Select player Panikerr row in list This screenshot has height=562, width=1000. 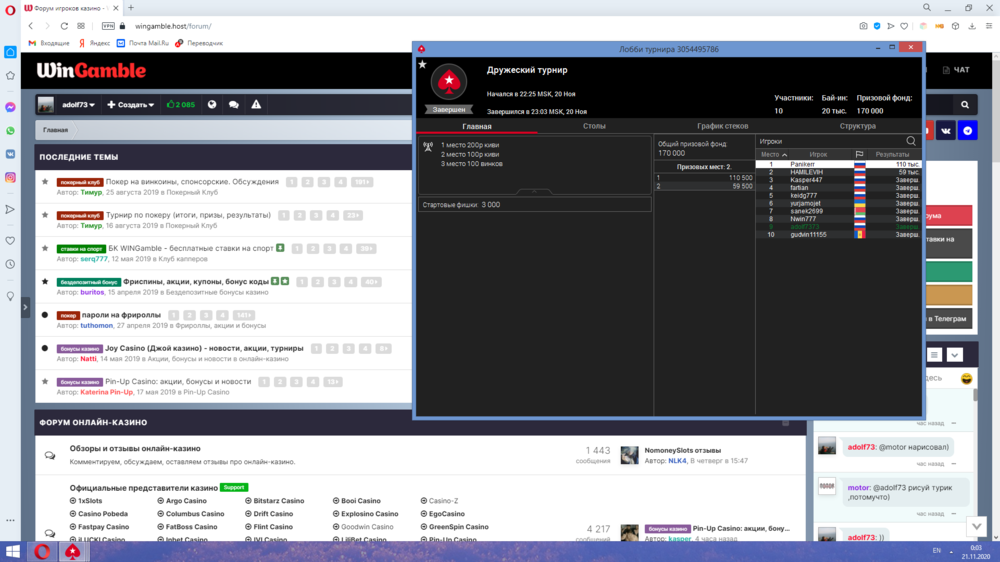click(x=804, y=164)
